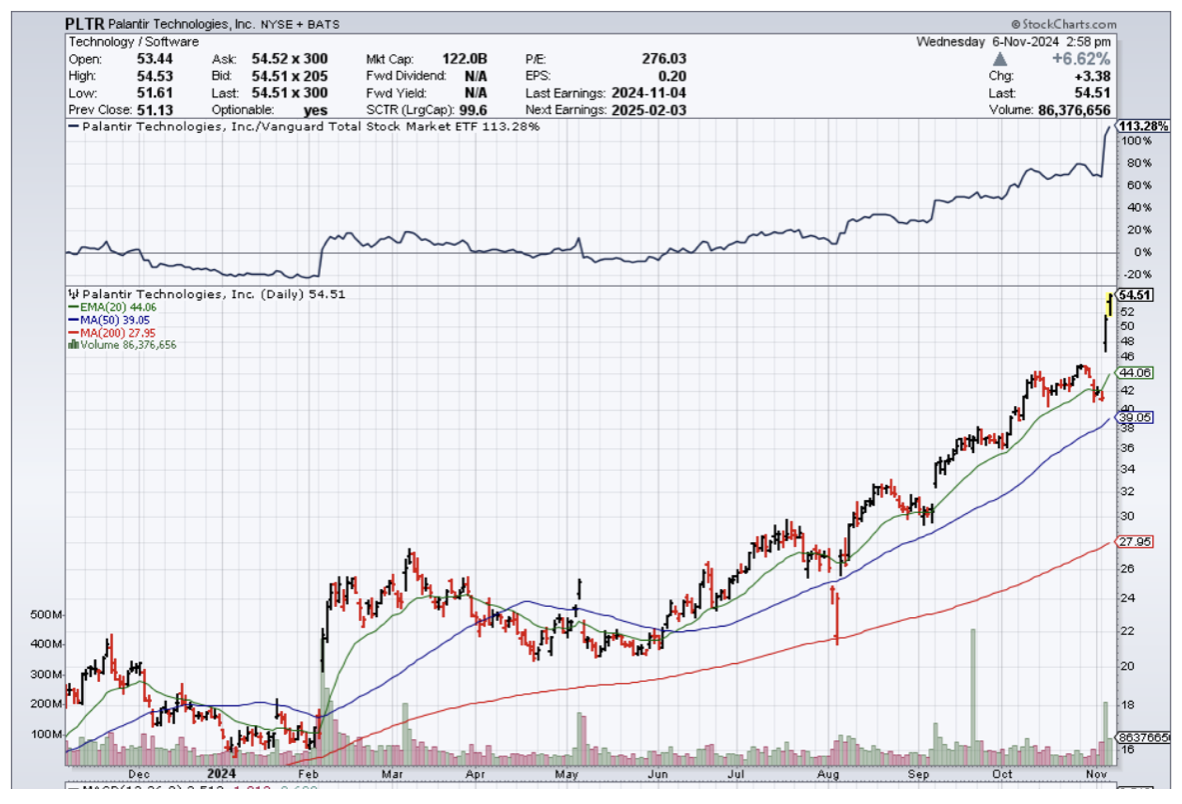This screenshot has height=804, width=1182.
Task: Click the red MA(200) legend line marker
Action: click(x=72, y=333)
